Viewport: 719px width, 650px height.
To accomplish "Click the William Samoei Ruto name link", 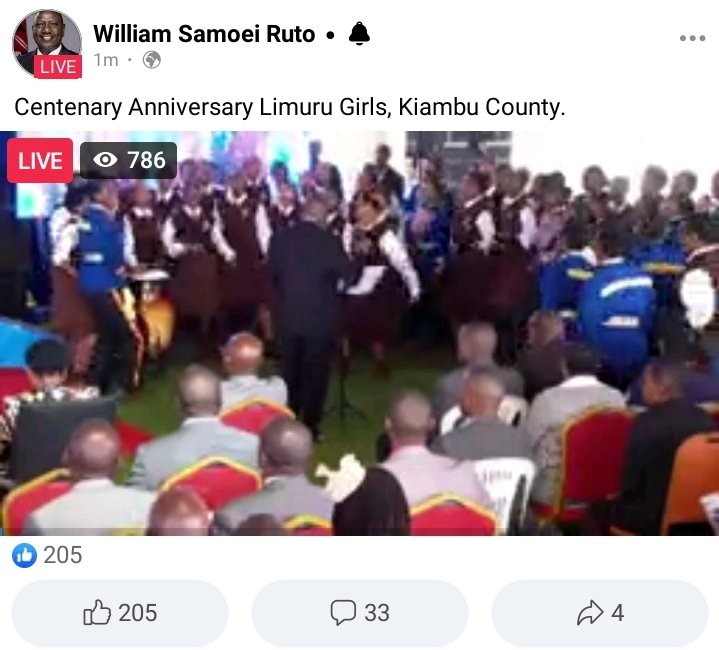I will (204, 34).
